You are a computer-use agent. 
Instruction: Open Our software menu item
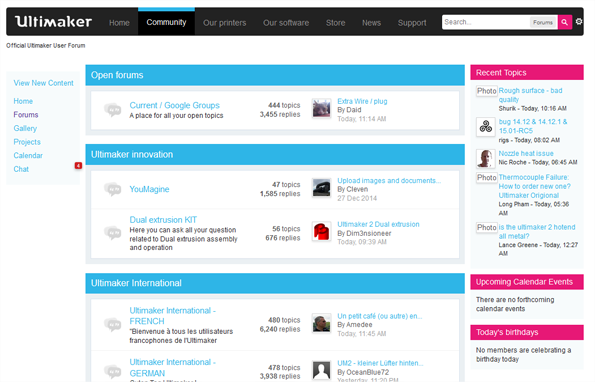tap(286, 23)
